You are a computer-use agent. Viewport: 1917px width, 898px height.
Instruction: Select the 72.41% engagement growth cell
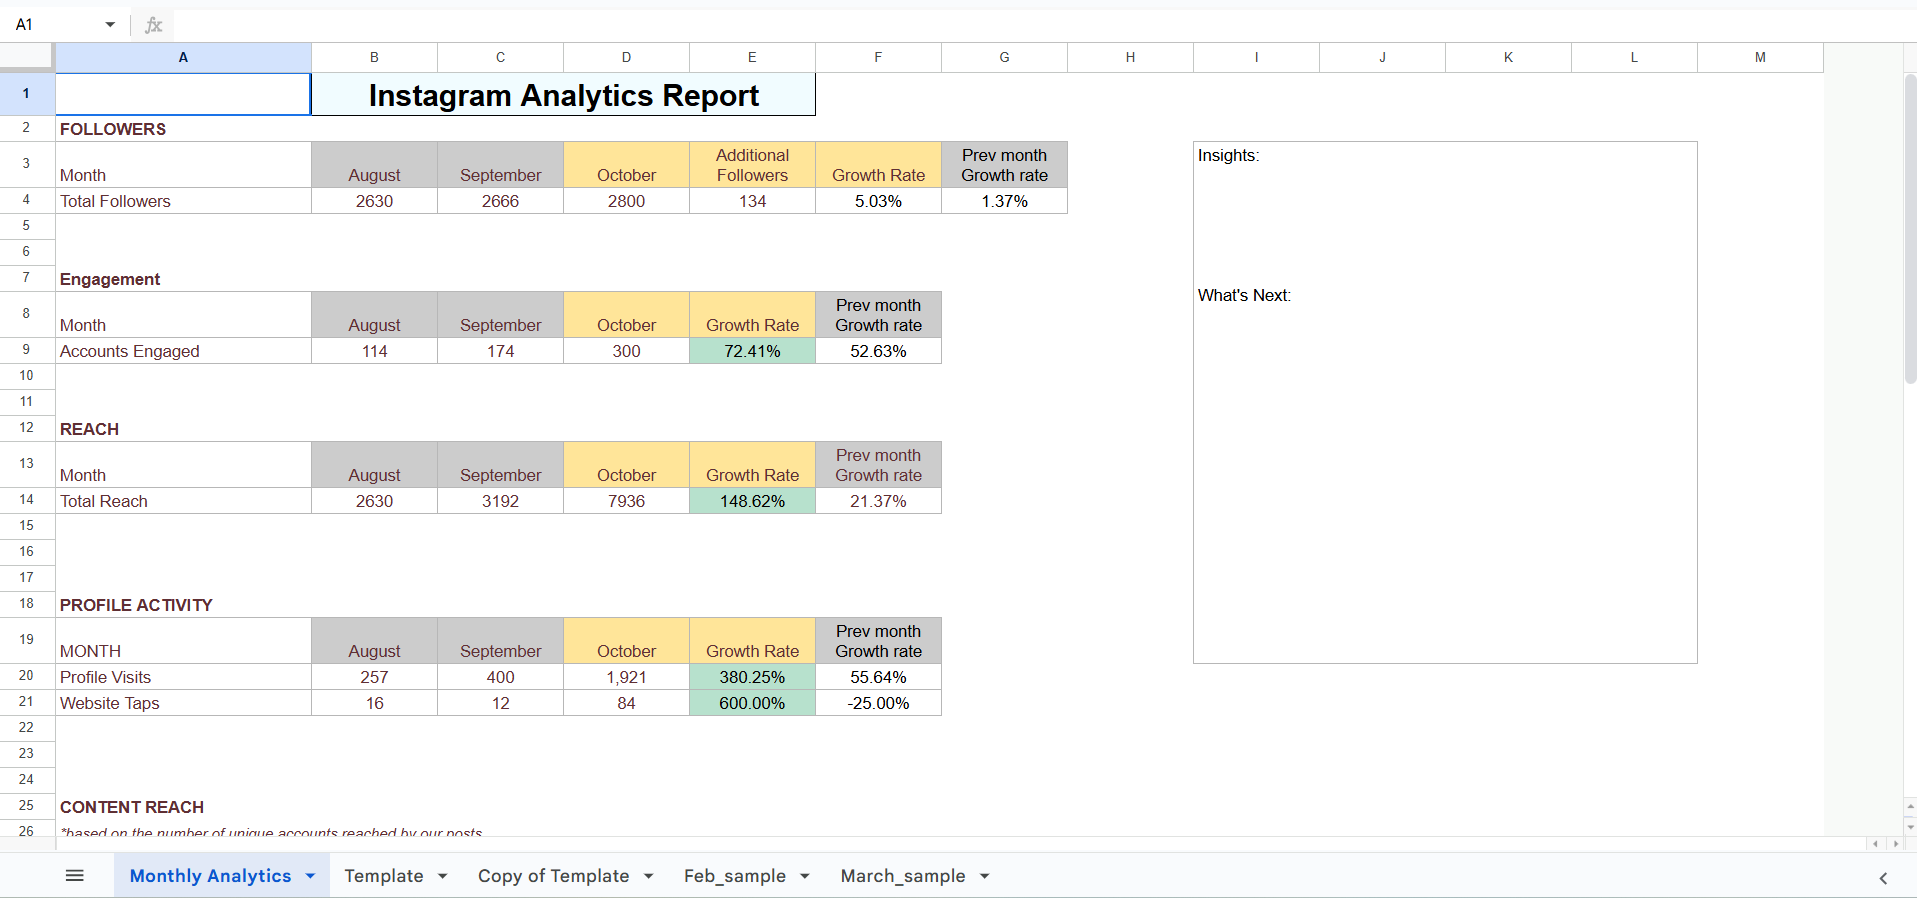tap(752, 351)
